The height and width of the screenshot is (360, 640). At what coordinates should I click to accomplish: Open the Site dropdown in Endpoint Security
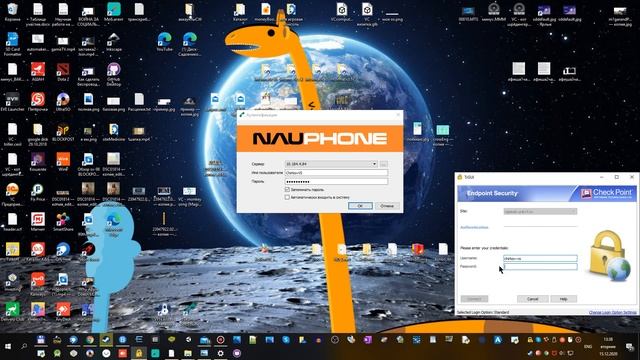pyautogui.click(x=540, y=211)
